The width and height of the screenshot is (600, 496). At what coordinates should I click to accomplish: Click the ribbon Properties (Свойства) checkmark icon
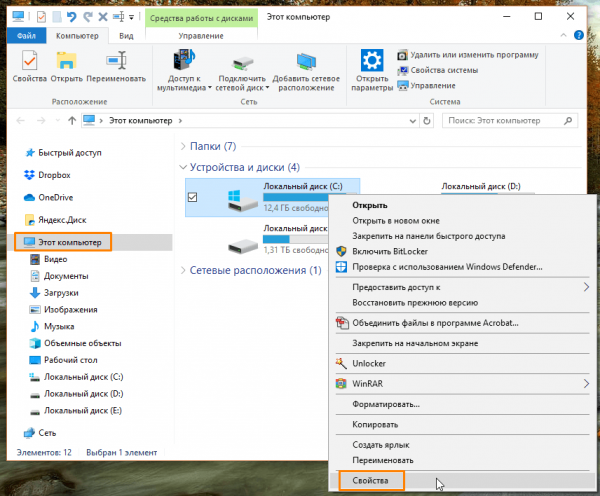pos(29,60)
